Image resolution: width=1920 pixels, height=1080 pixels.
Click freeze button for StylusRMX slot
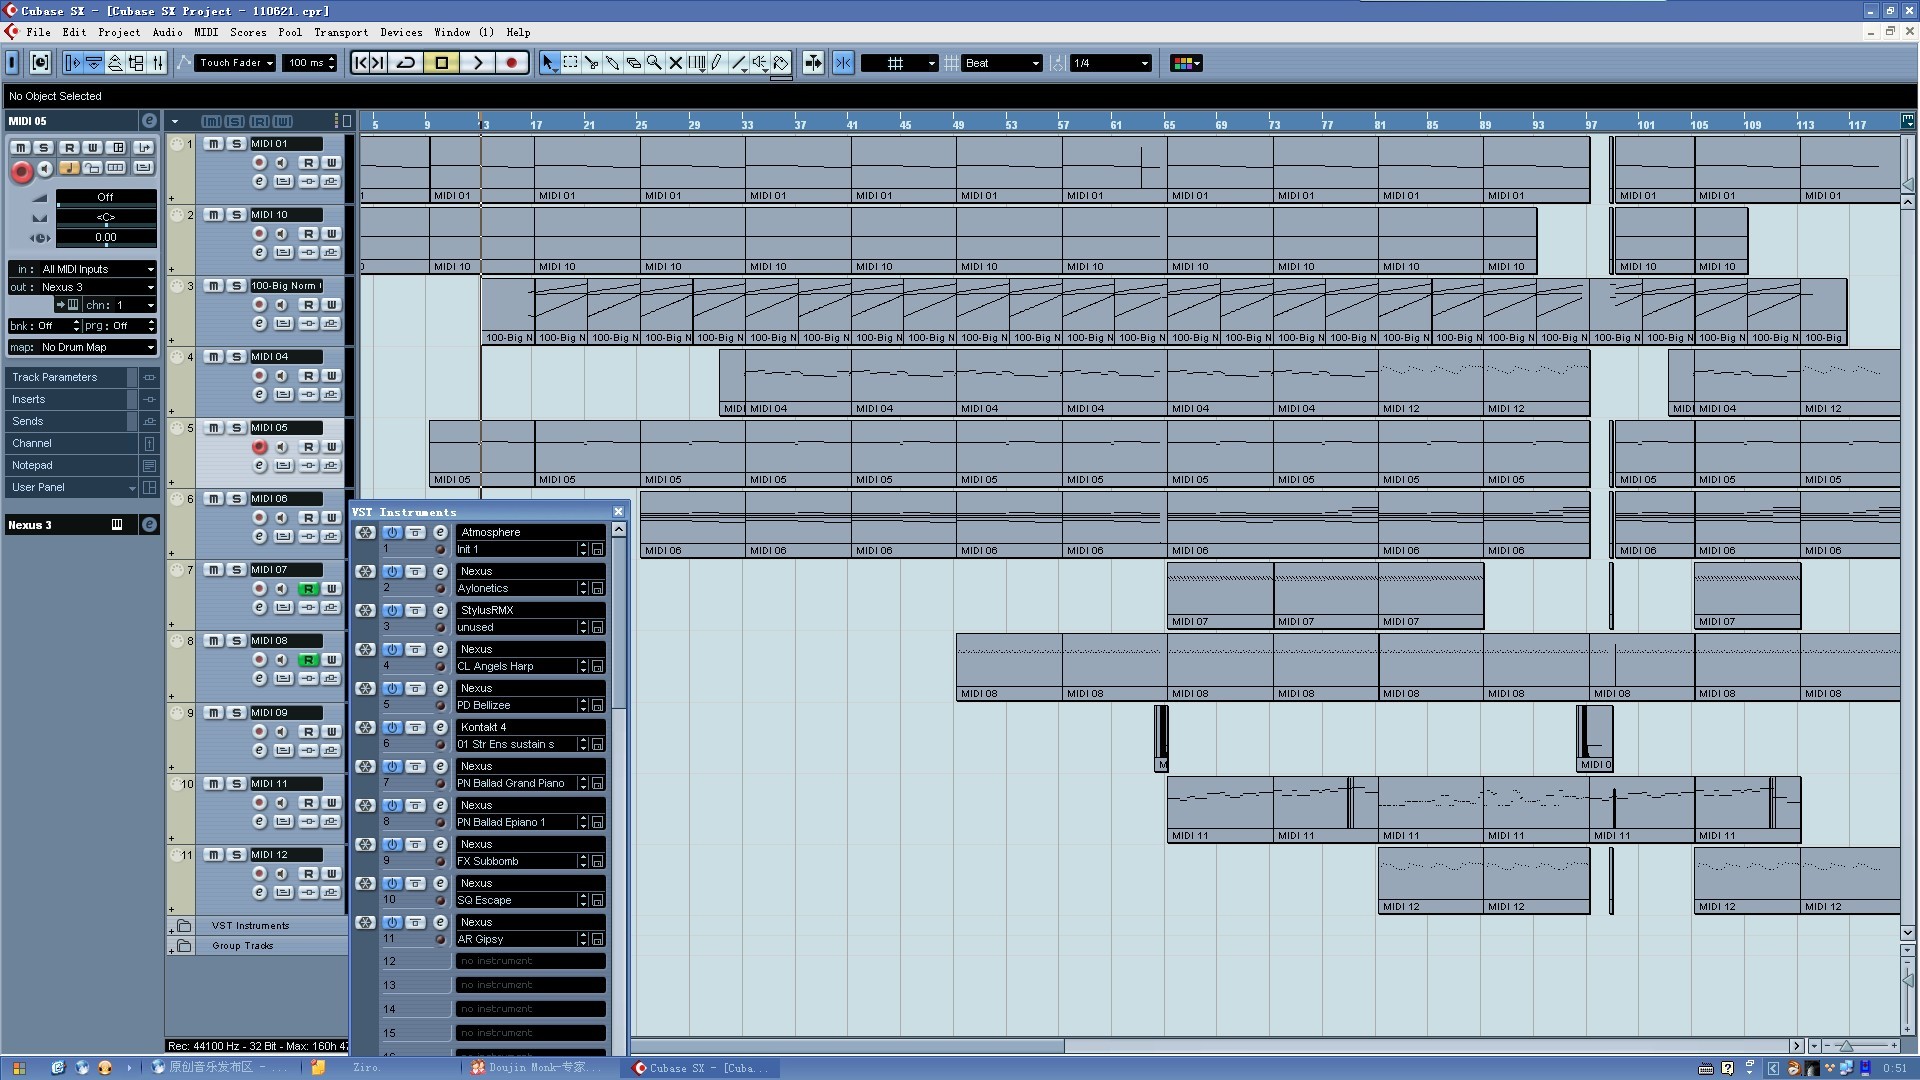365,611
